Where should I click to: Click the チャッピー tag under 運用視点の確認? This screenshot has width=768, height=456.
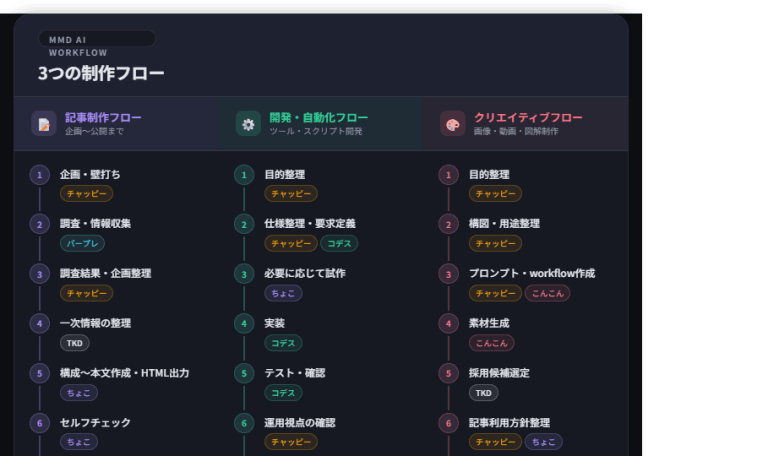(291, 442)
